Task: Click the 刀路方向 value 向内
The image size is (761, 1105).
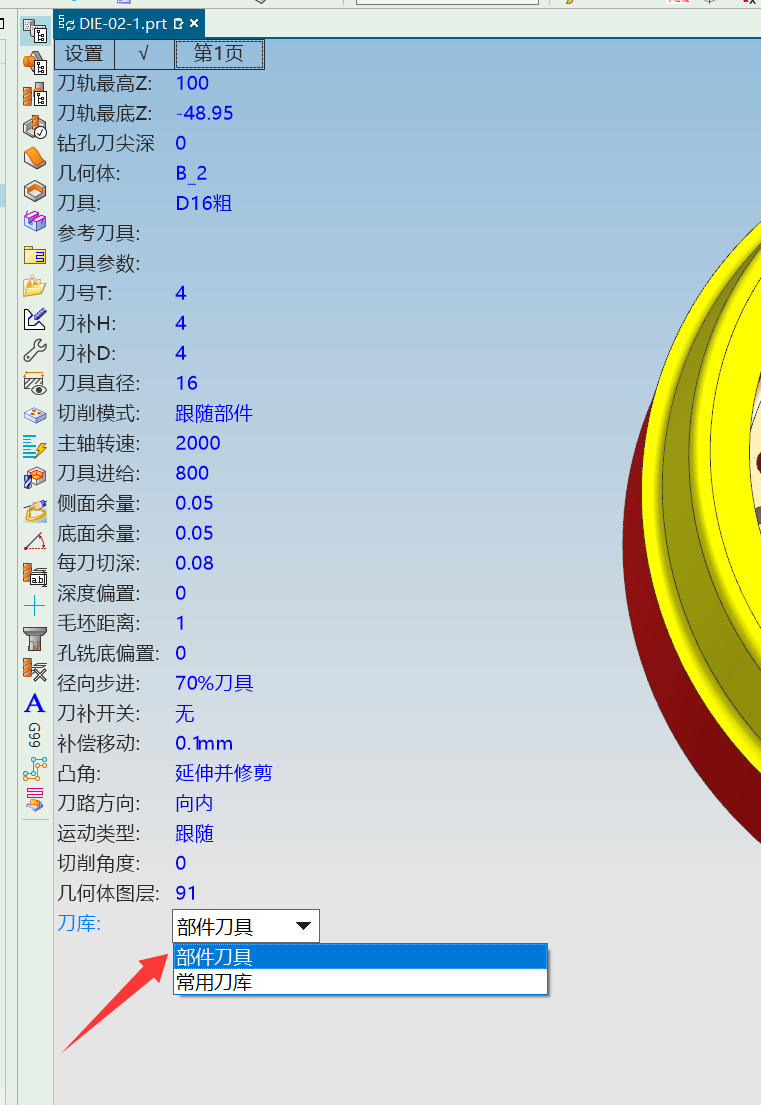Action: coord(194,803)
